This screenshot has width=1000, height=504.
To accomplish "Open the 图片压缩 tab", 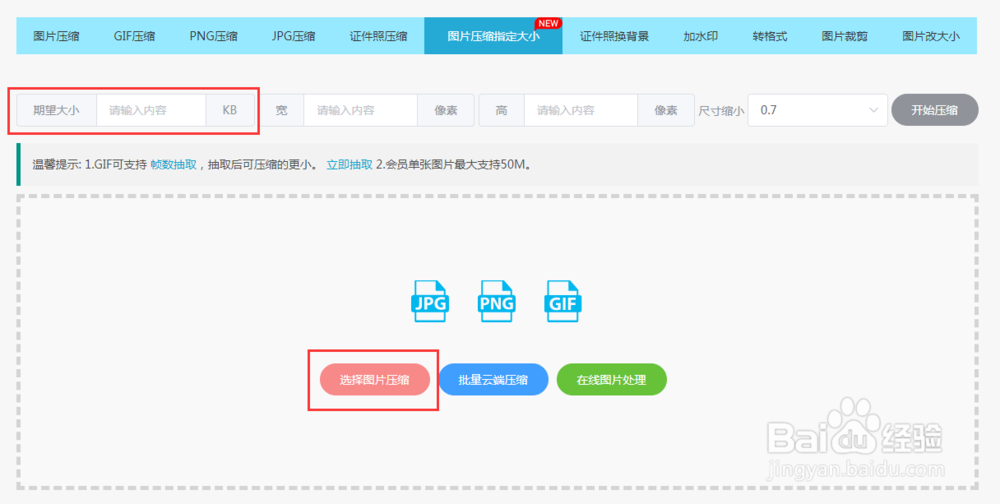I will 56,36.
